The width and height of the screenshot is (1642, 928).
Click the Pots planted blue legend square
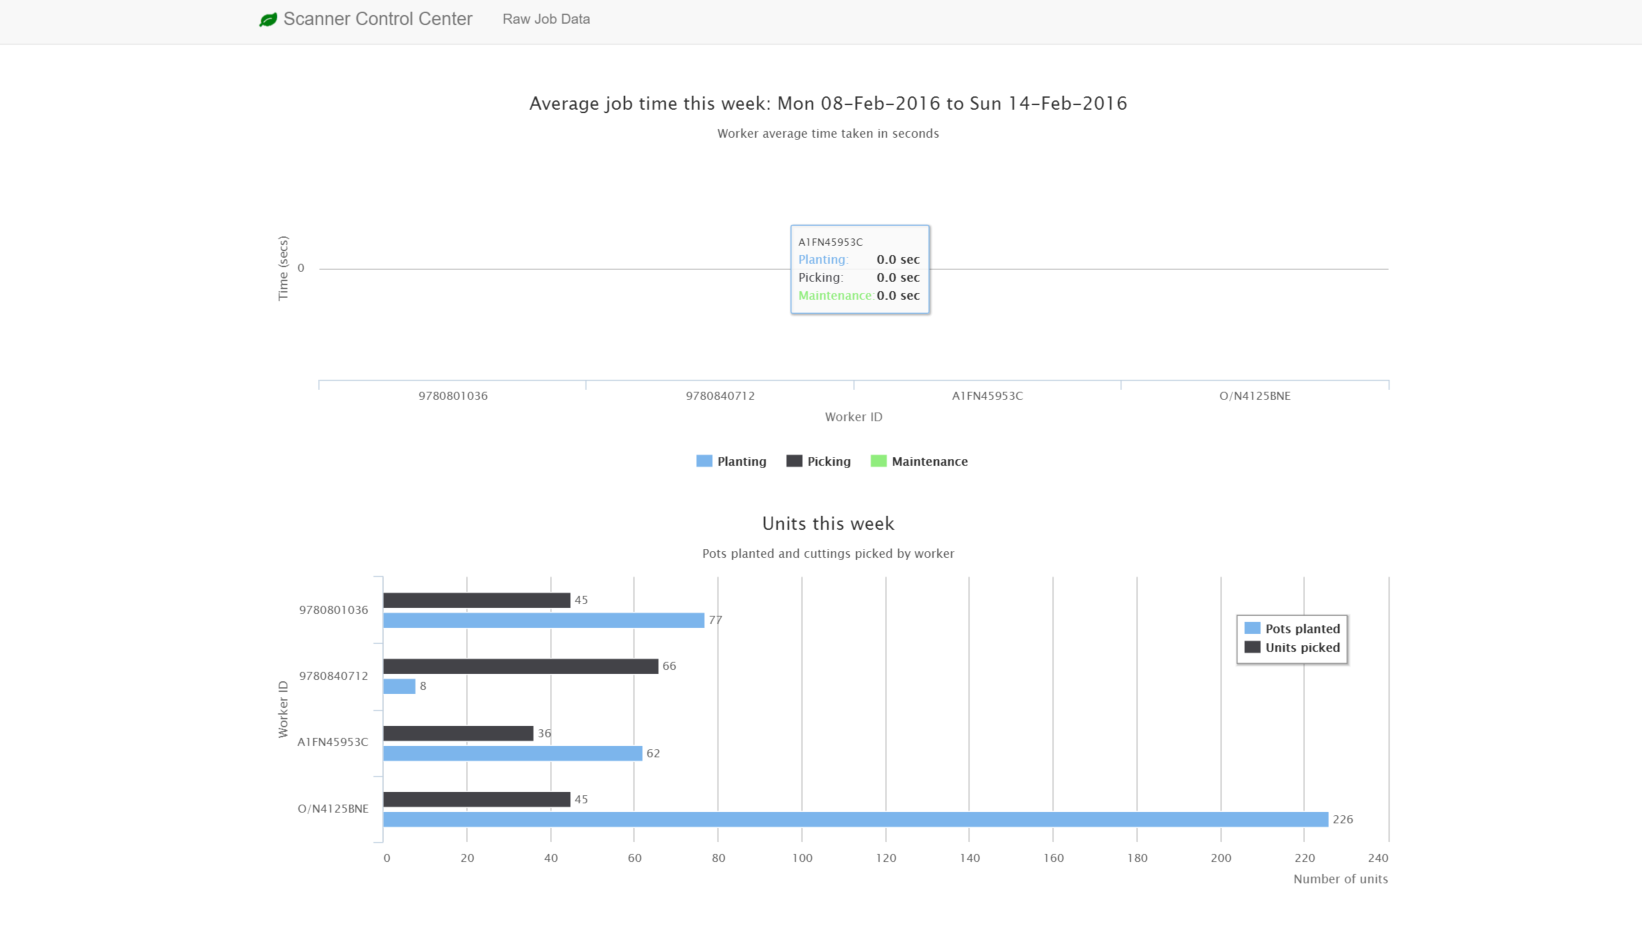(x=1252, y=628)
